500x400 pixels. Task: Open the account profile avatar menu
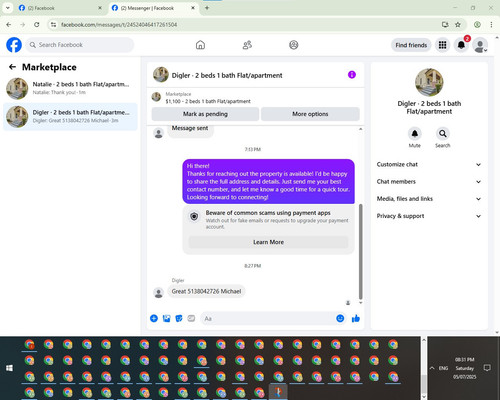(480, 45)
